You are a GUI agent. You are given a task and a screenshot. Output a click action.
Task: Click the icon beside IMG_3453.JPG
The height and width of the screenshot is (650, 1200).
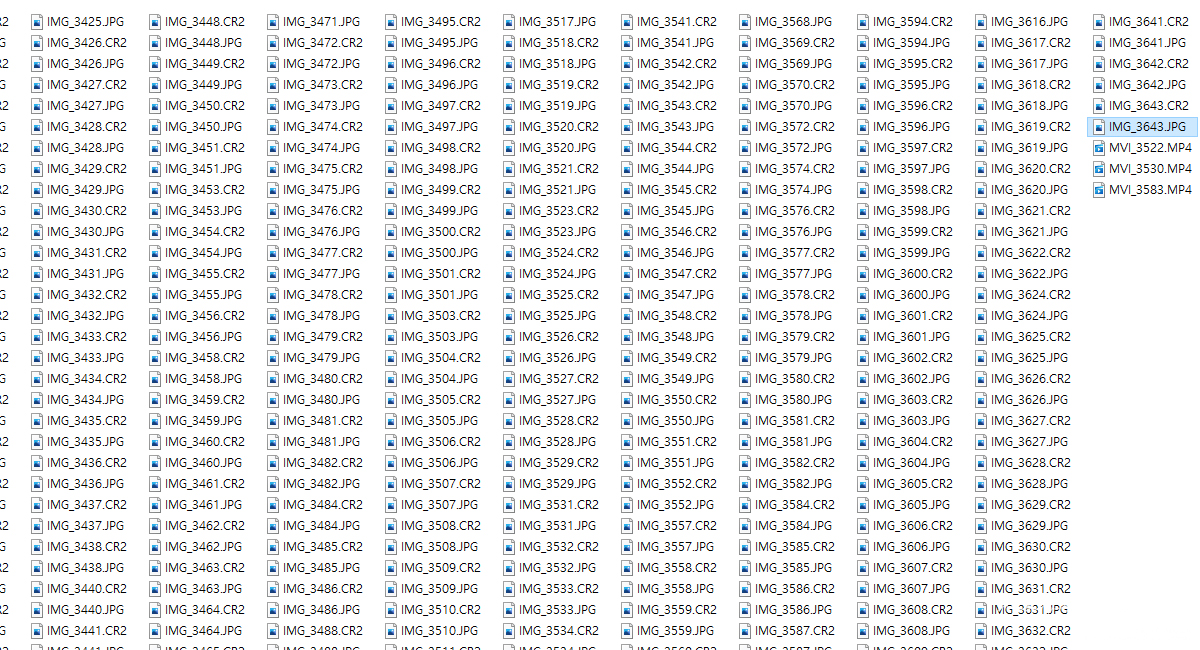click(x=155, y=210)
